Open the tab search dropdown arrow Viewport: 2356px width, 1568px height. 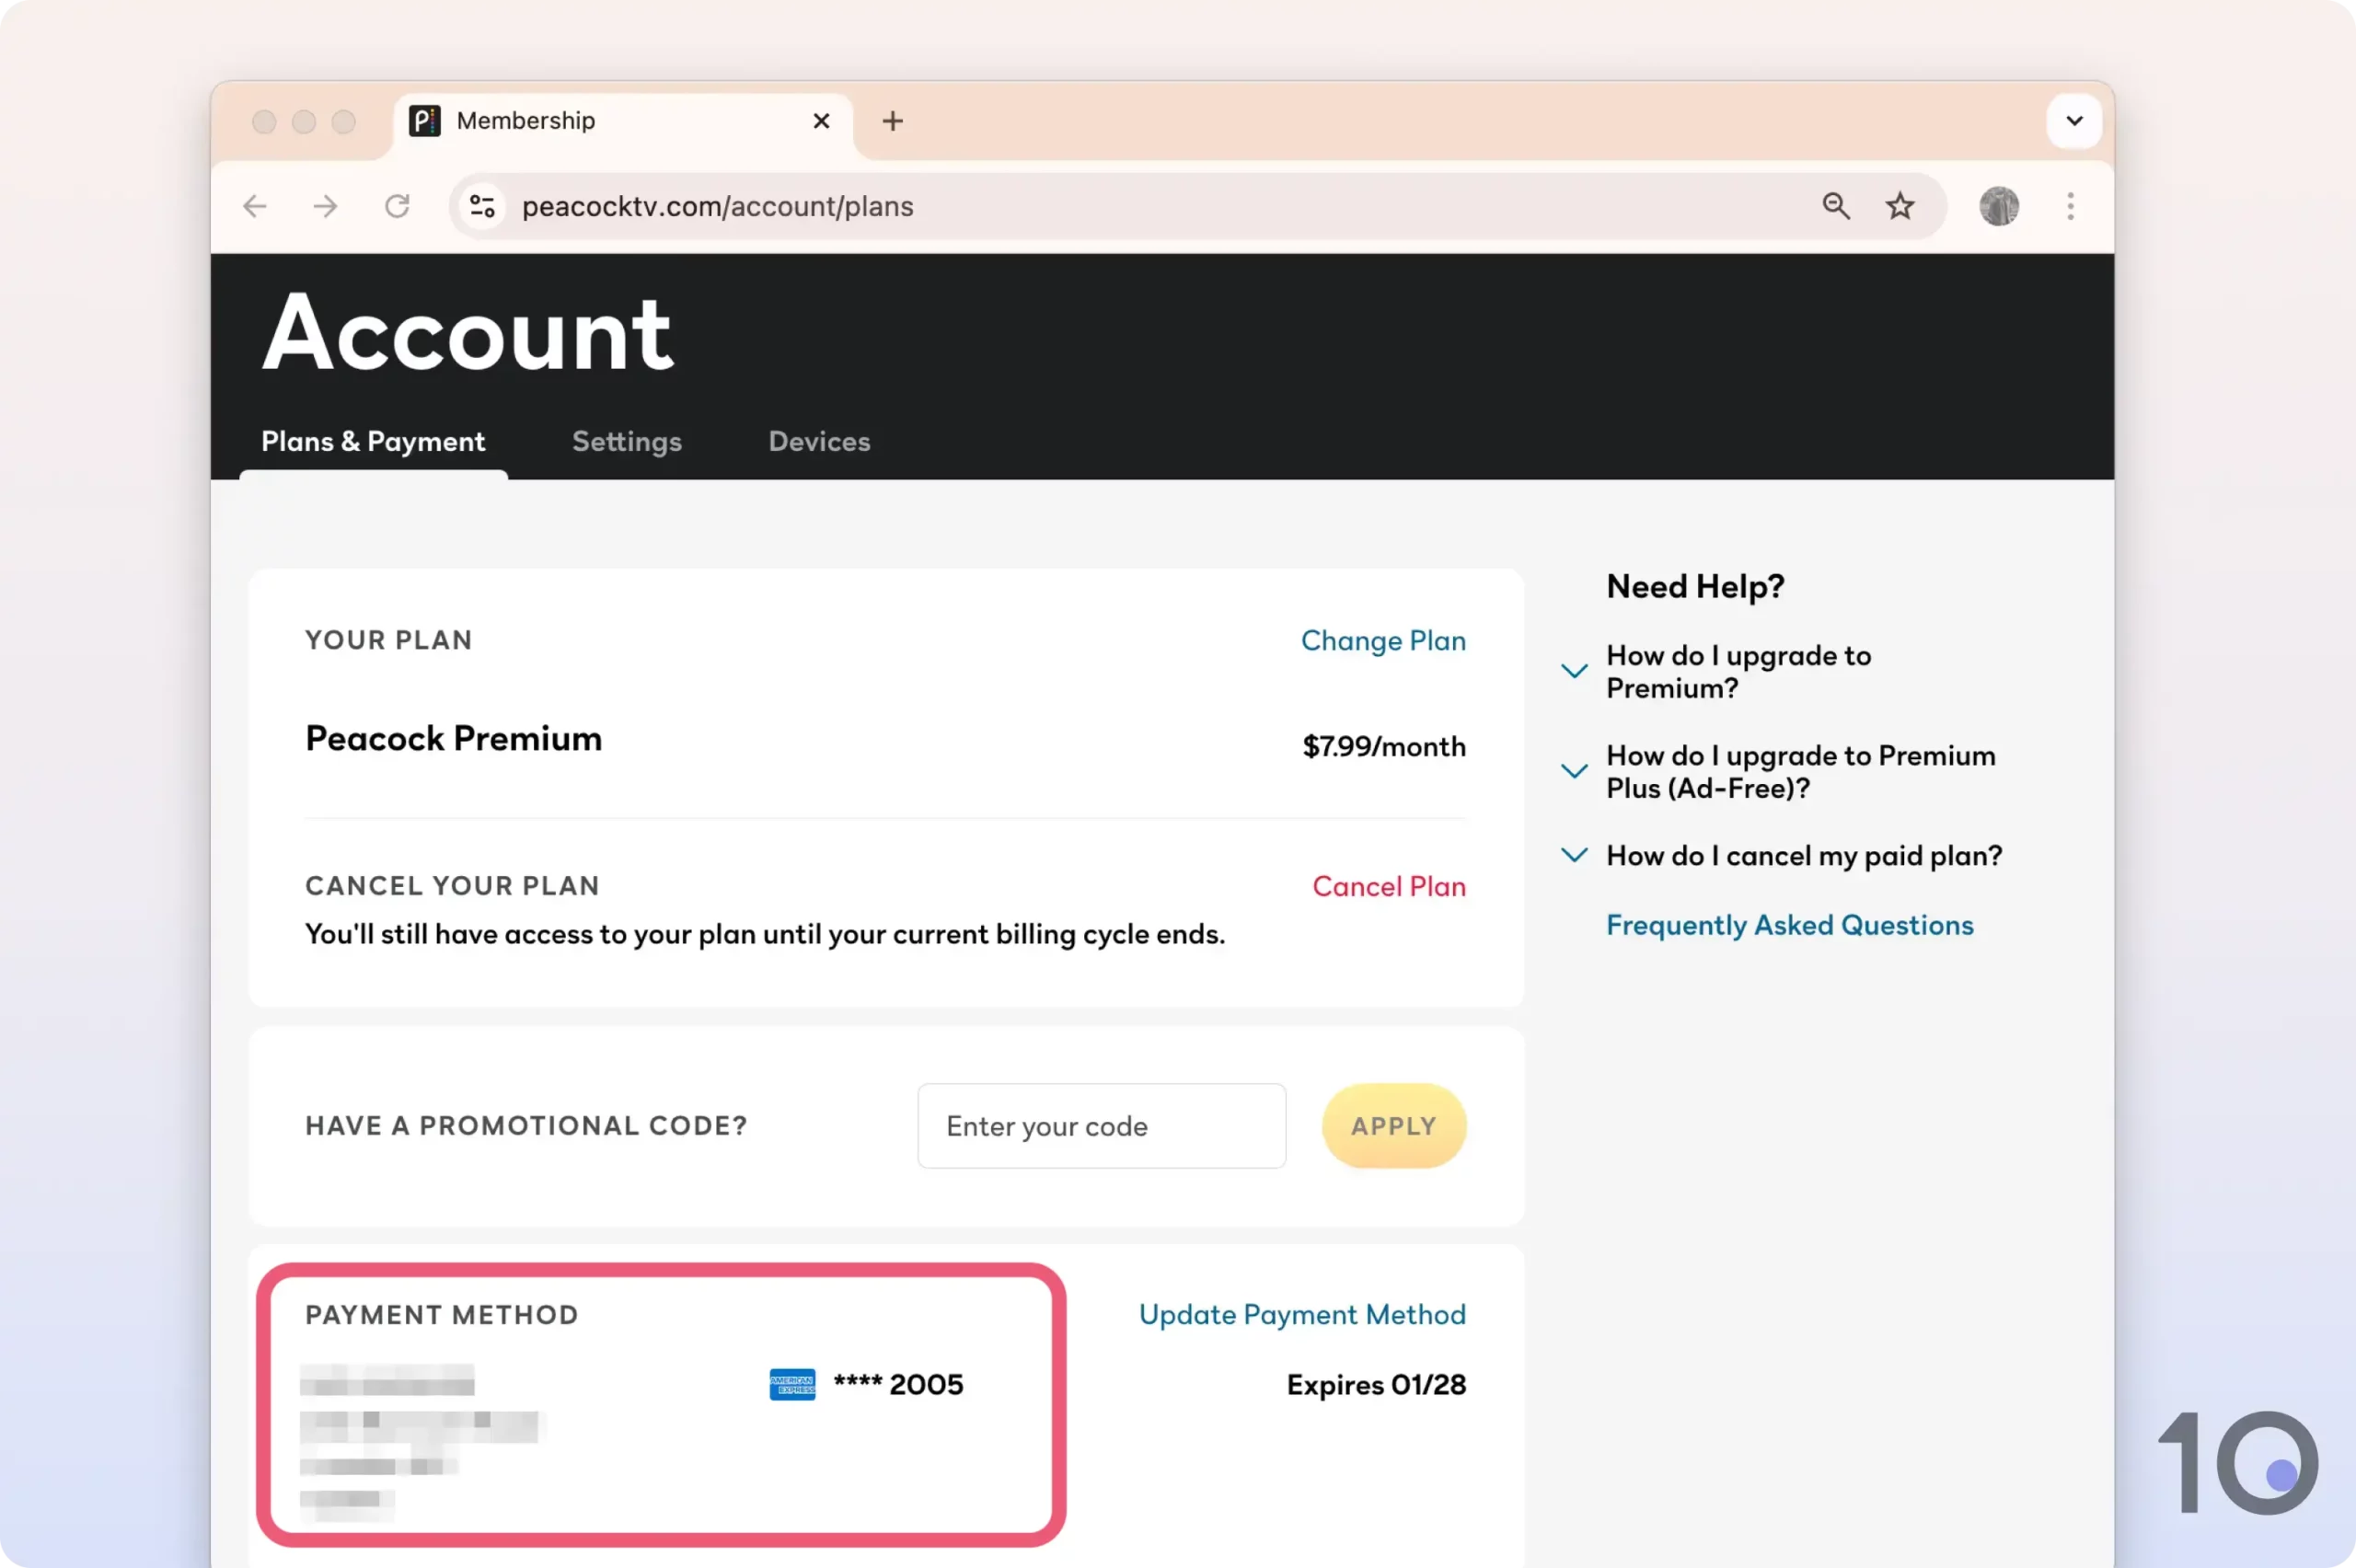click(2074, 121)
